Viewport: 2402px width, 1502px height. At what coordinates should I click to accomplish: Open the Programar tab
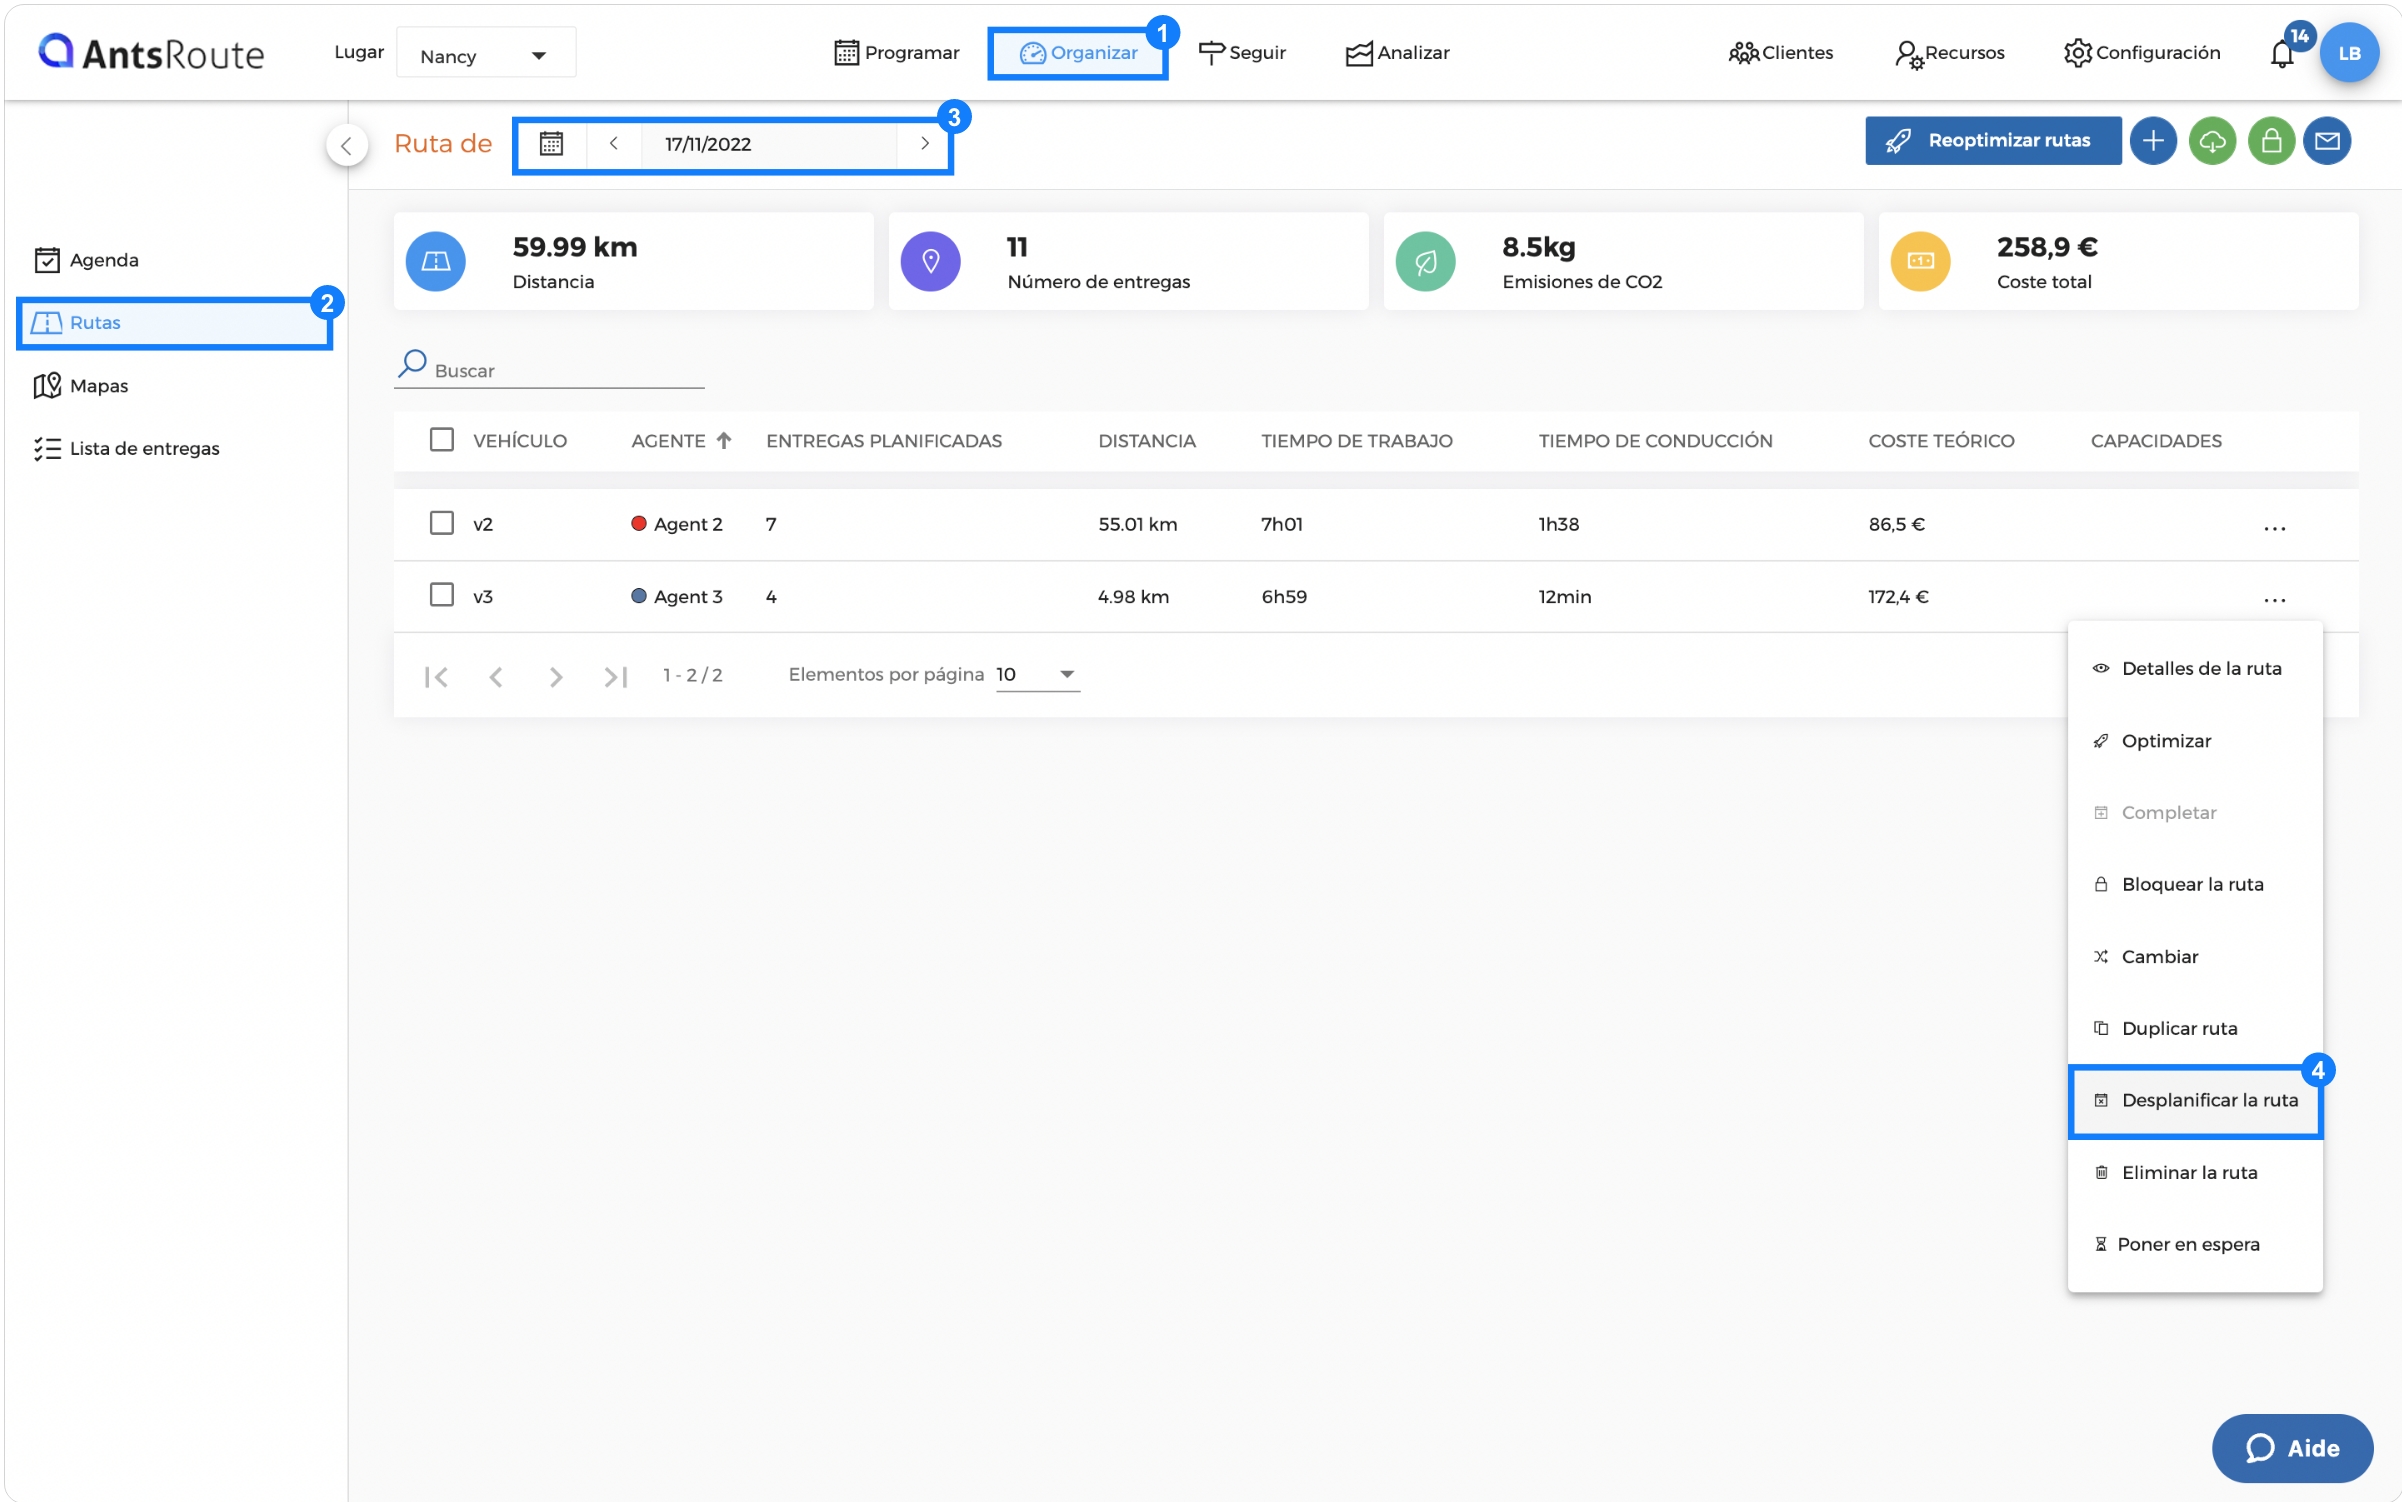coord(896,53)
